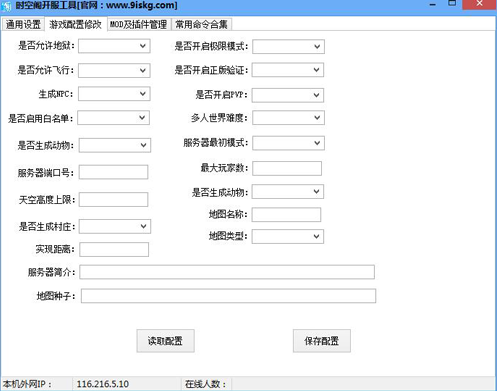Viewport: 497px width, 391px height.
Task: Open the 生成NPC dropdown
Action: [x=114, y=94]
